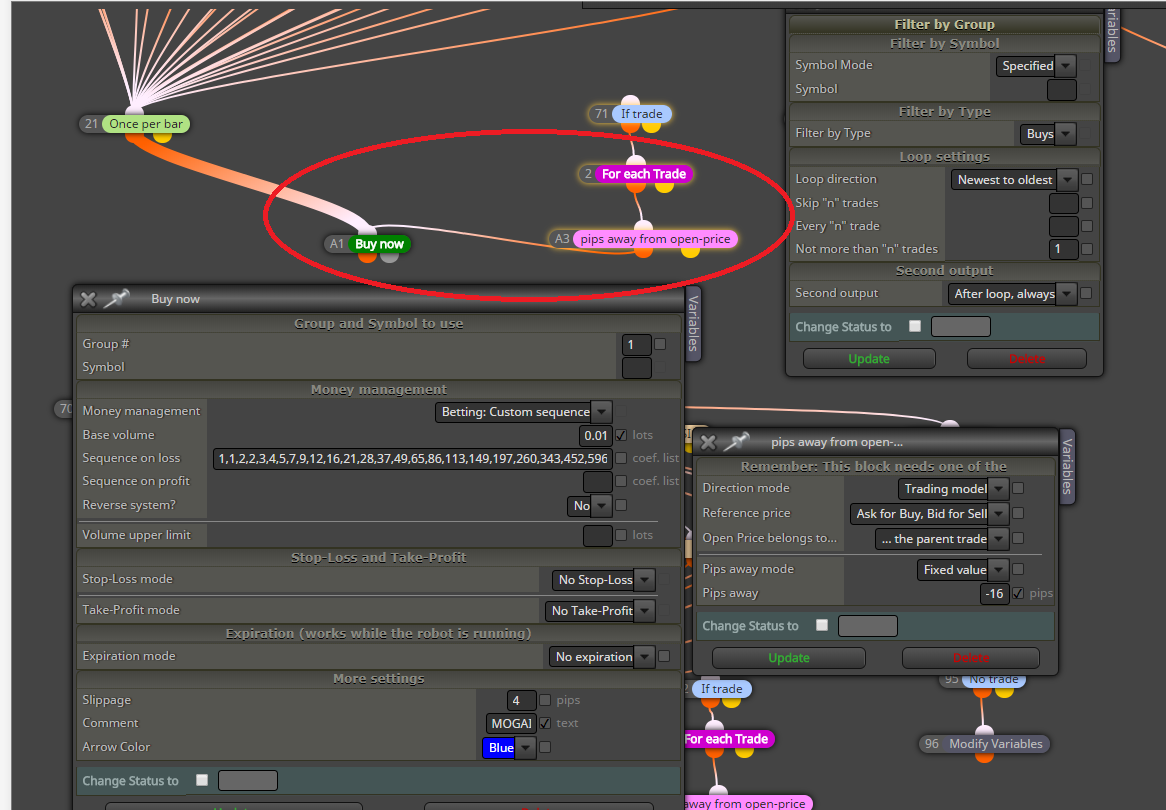Click Not more than n trades field

click(x=1063, y=249)
